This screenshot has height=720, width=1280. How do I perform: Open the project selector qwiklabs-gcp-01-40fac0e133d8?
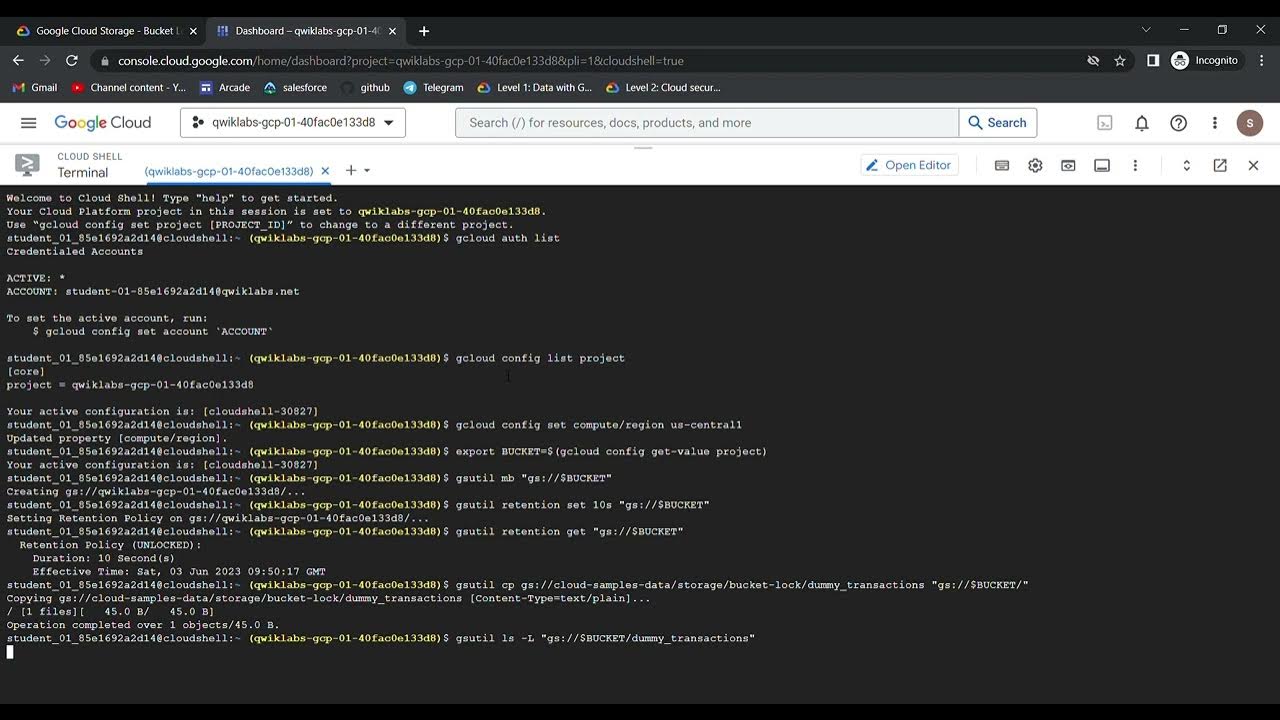pos(293,123)
